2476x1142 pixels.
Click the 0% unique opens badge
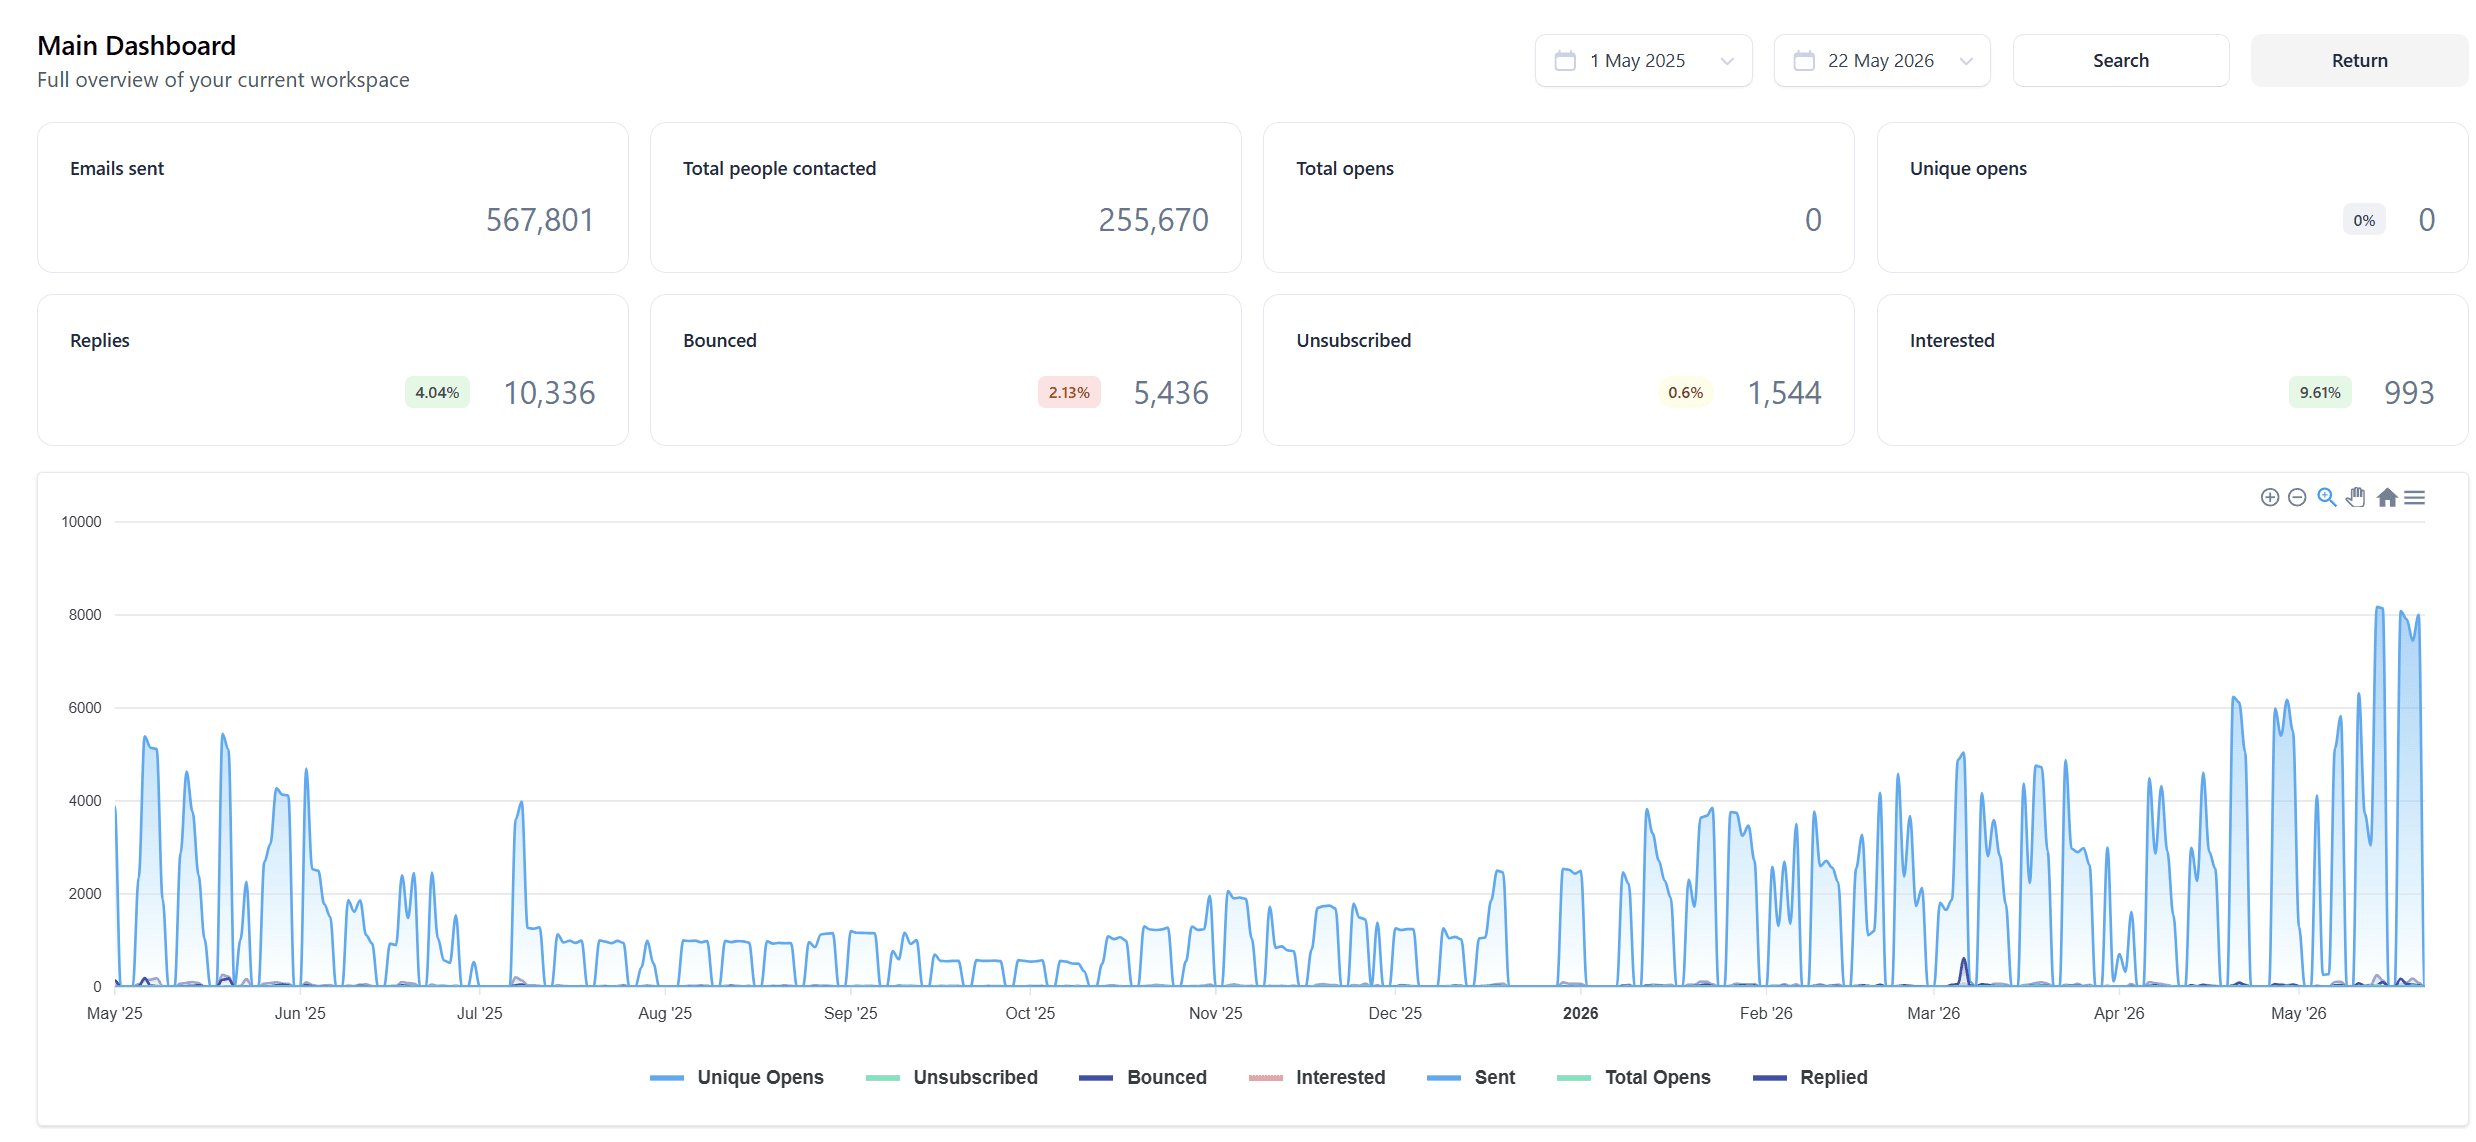point(2364,220)
